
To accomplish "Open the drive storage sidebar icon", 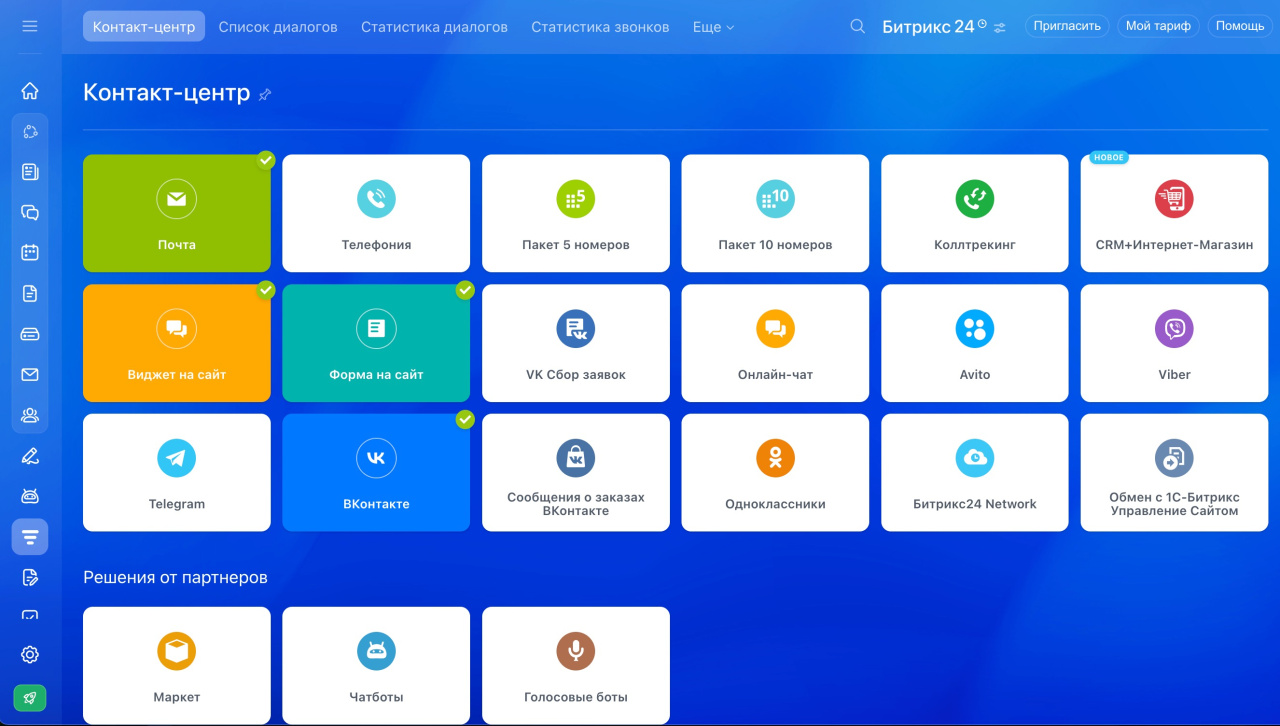I will tap(30, 334).
